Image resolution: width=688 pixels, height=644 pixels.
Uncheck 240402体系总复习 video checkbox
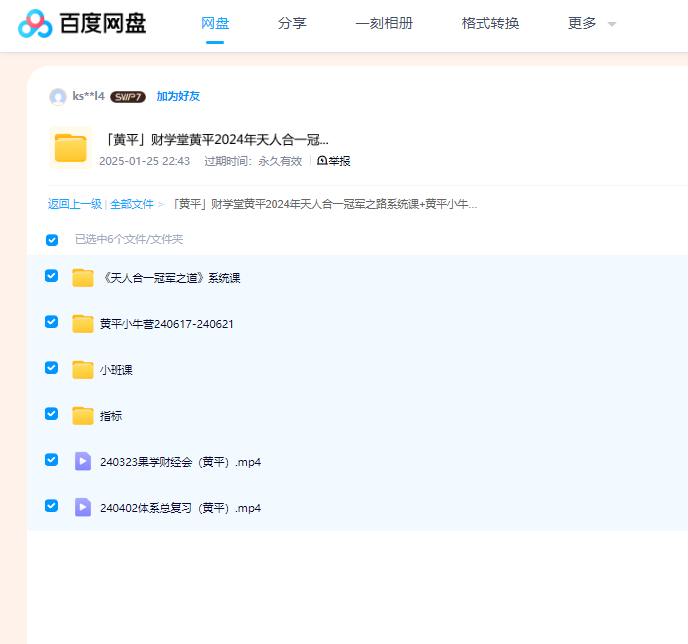coord(51,506)
